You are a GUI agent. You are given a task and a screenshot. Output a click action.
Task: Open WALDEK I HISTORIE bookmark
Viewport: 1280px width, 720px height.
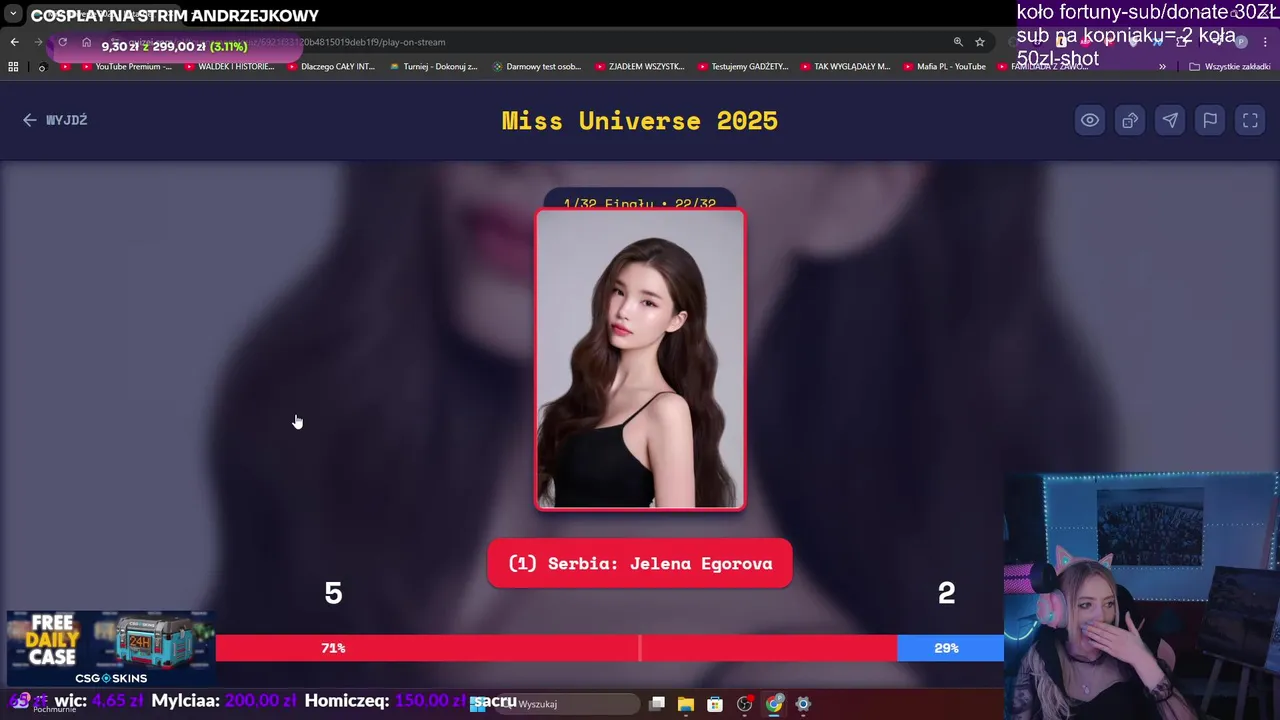point(230,67)
